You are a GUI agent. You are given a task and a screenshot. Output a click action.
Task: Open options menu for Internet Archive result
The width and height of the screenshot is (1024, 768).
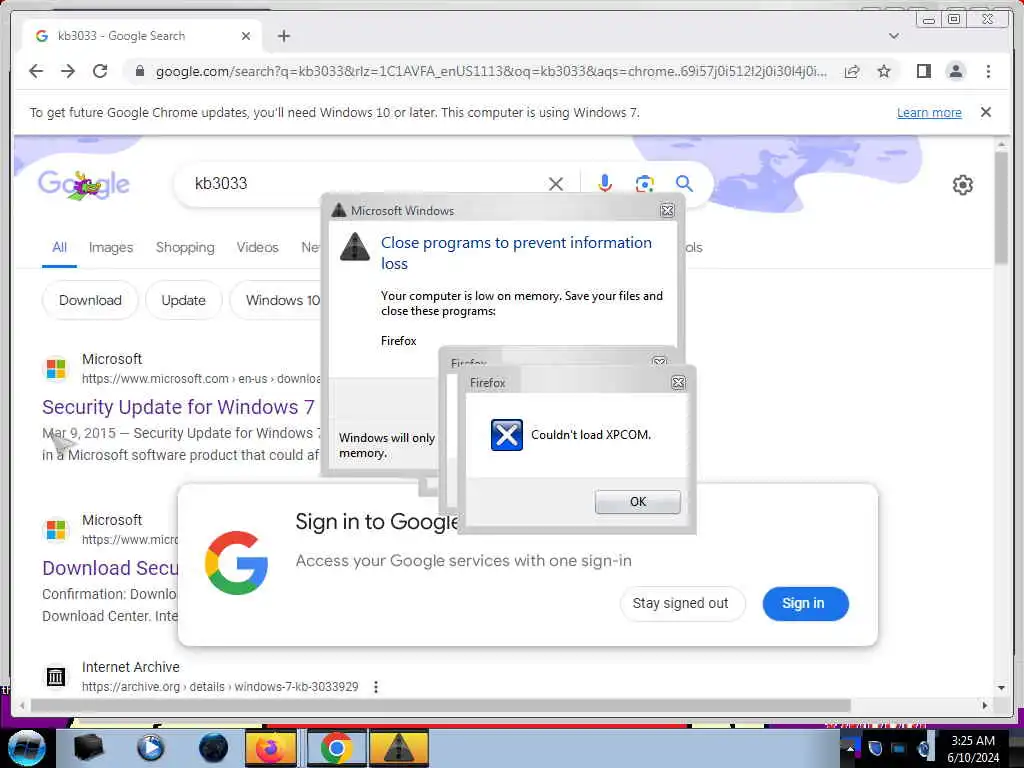(376, 687)
